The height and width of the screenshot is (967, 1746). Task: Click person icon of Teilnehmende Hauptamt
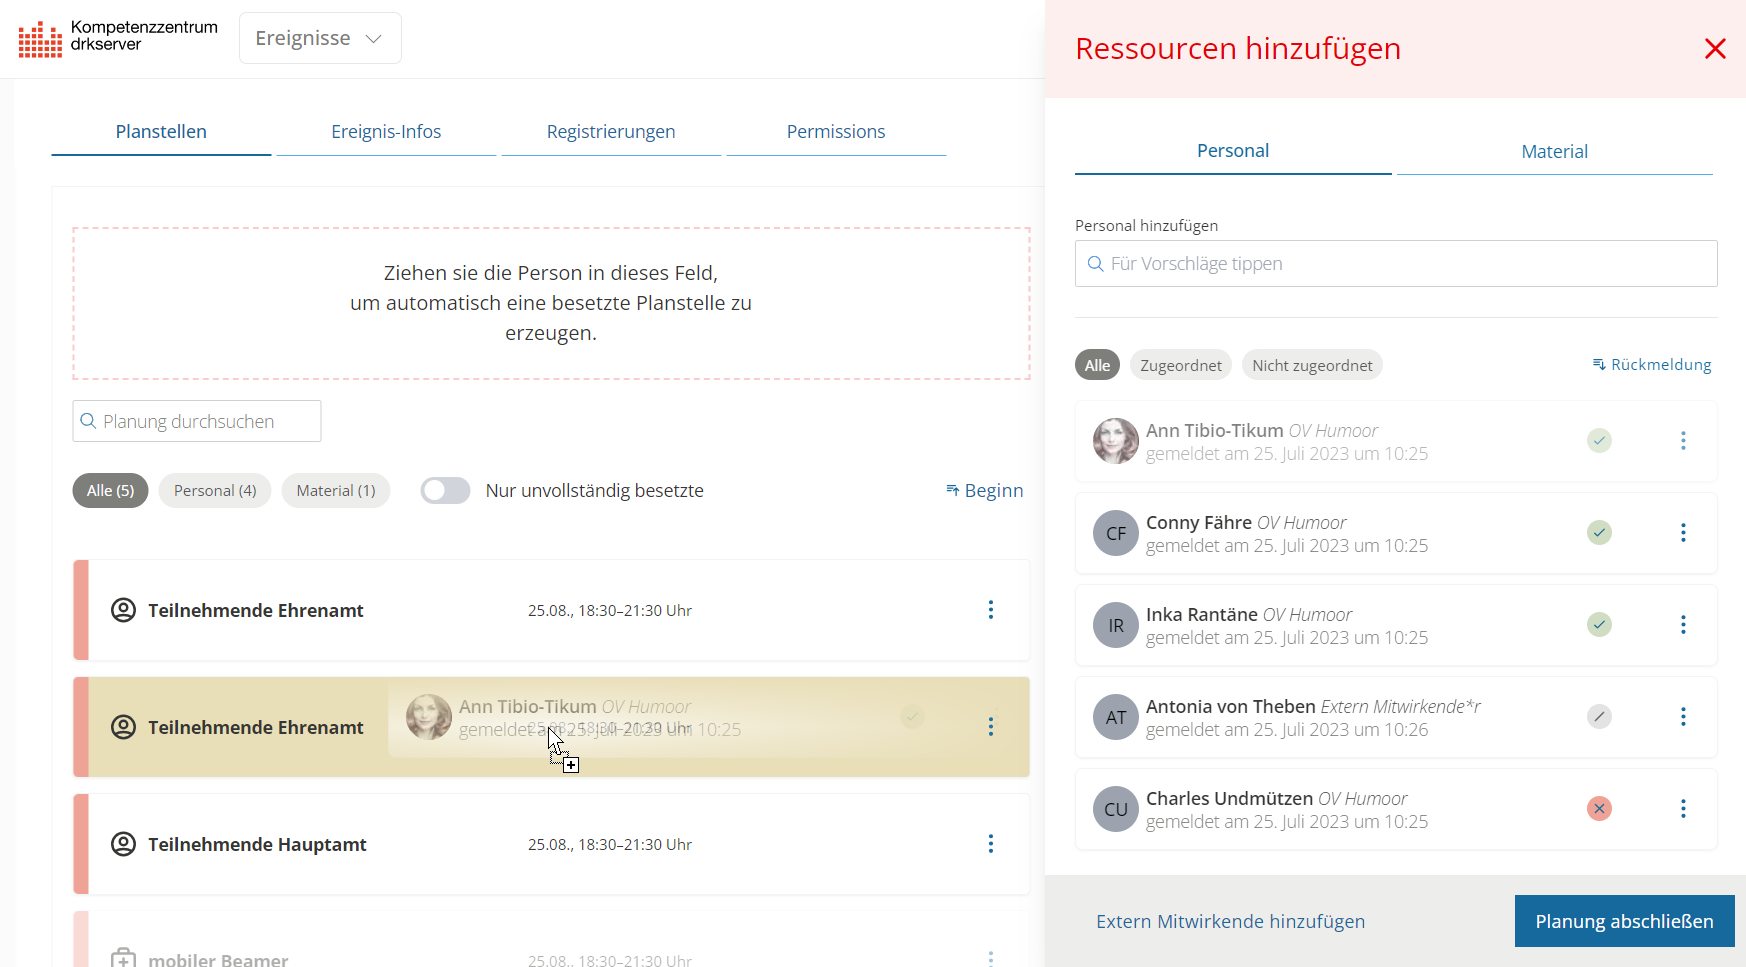pyautogui.click(x=123, y=844)
